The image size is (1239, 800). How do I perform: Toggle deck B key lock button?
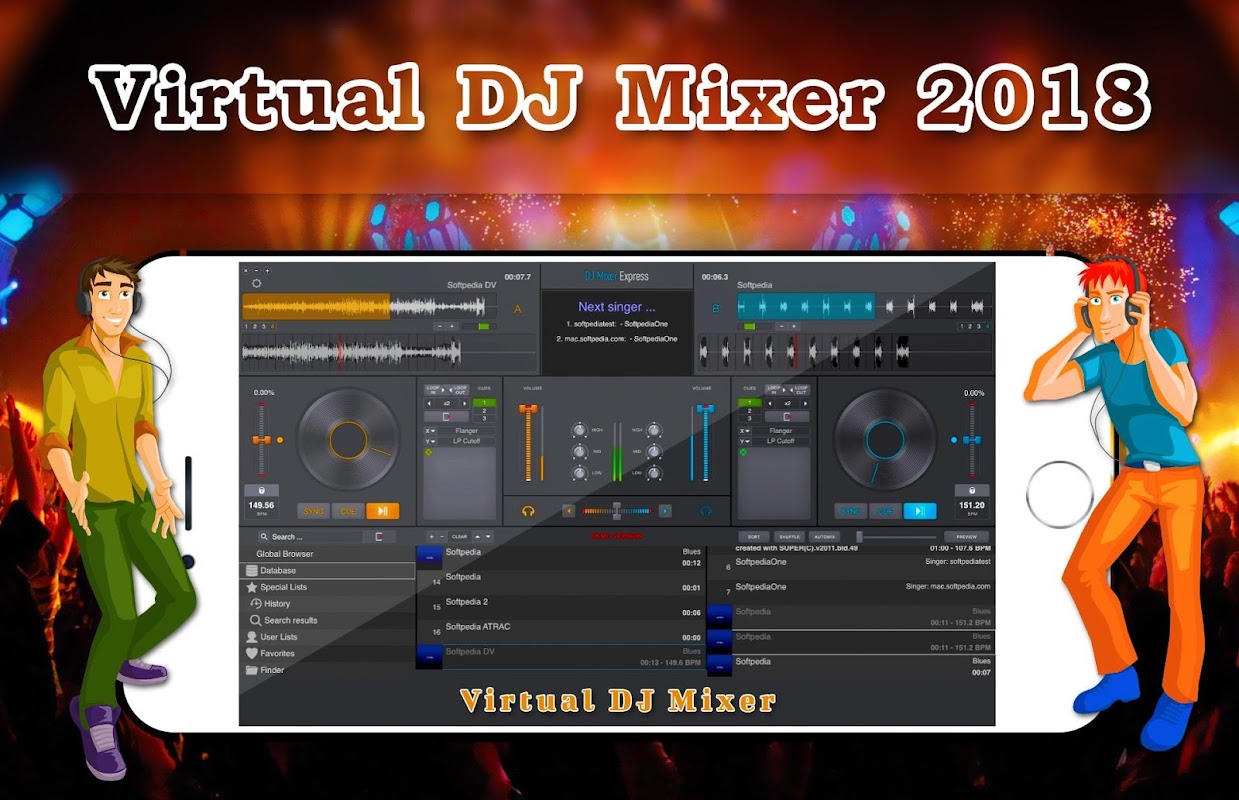tap(972, 490)
